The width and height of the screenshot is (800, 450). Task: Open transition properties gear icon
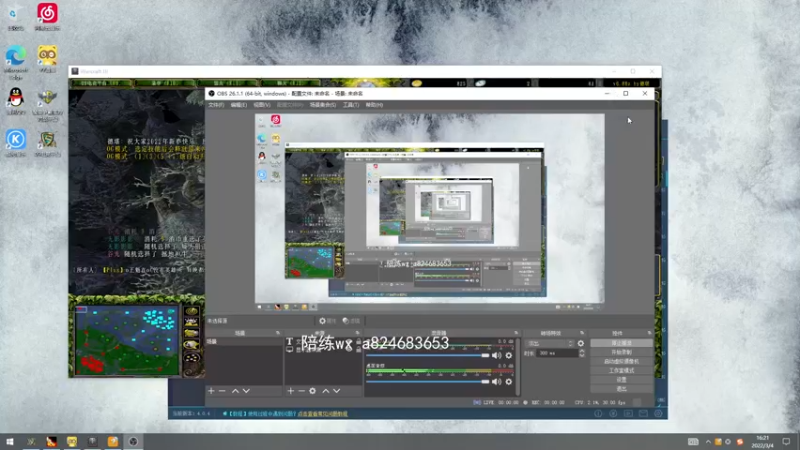coord(581,343)
